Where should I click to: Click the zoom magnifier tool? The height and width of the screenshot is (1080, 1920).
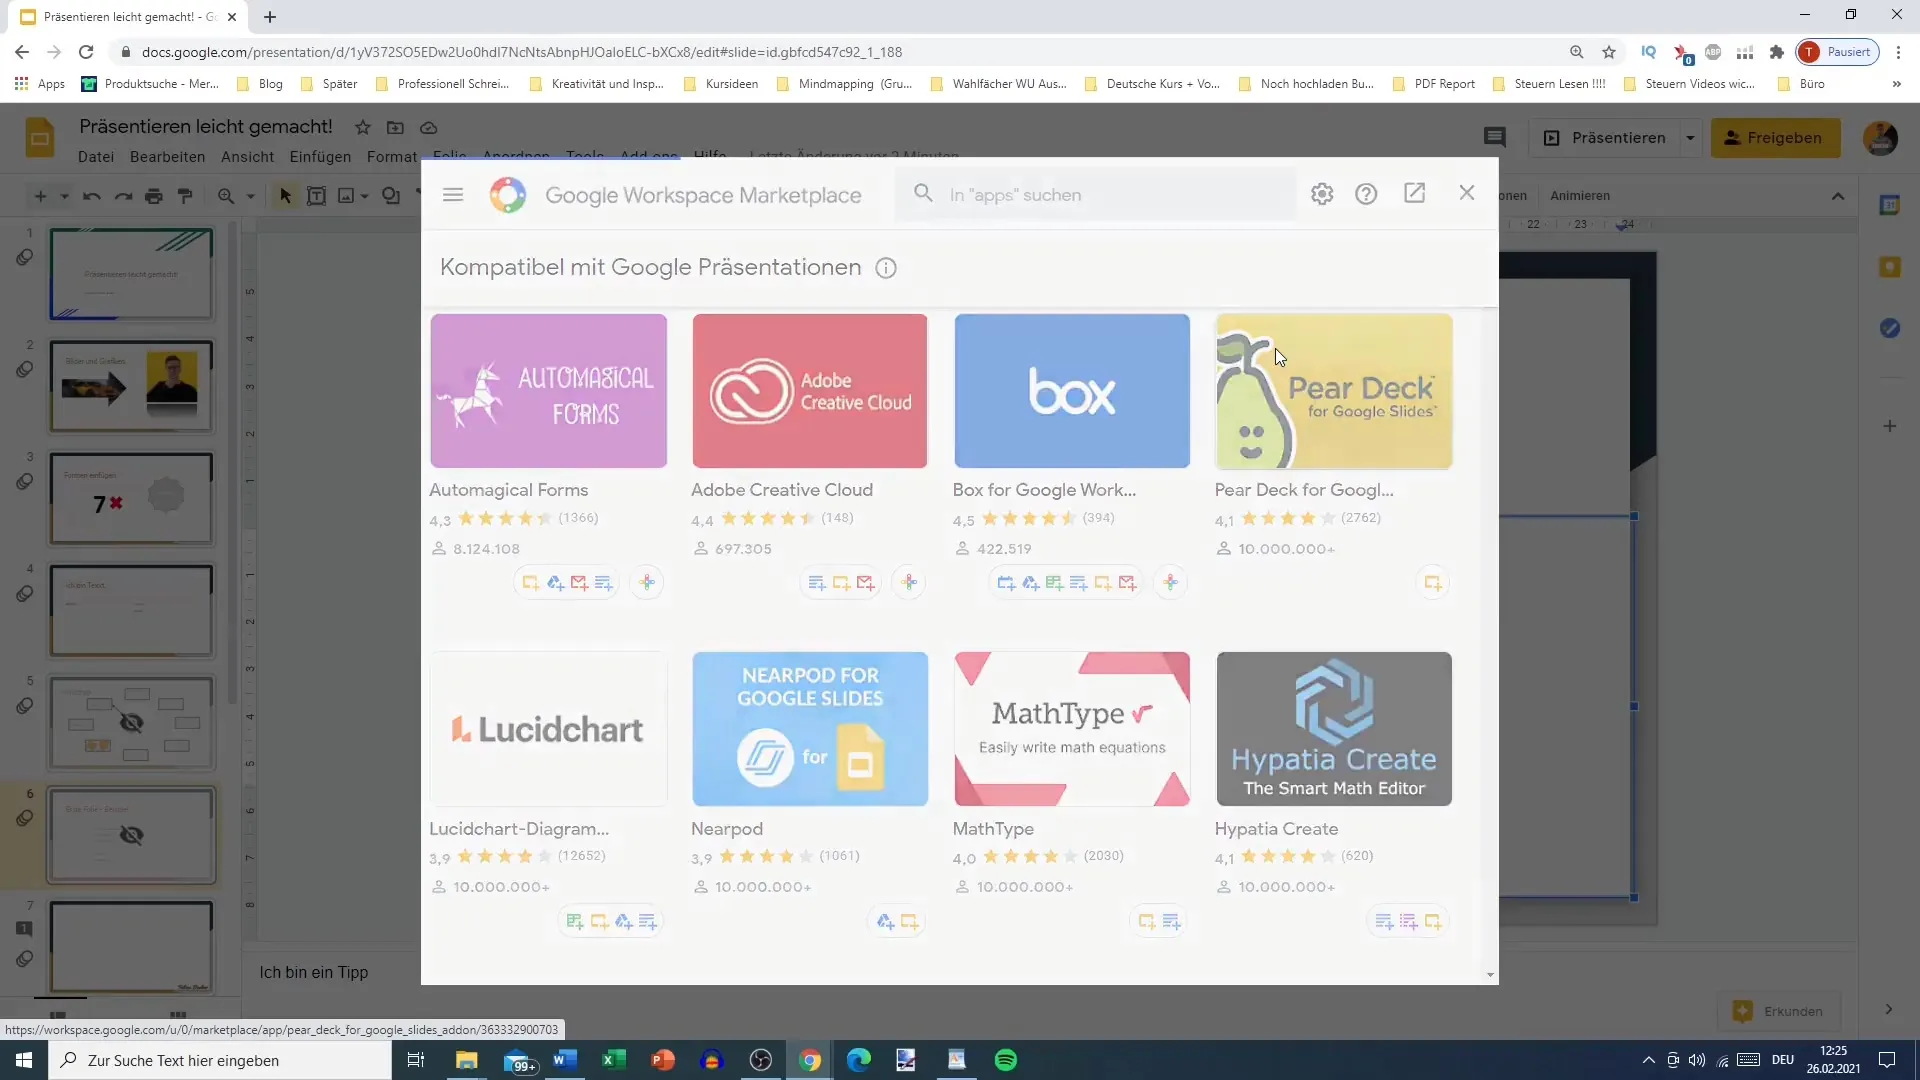(226, 196)
